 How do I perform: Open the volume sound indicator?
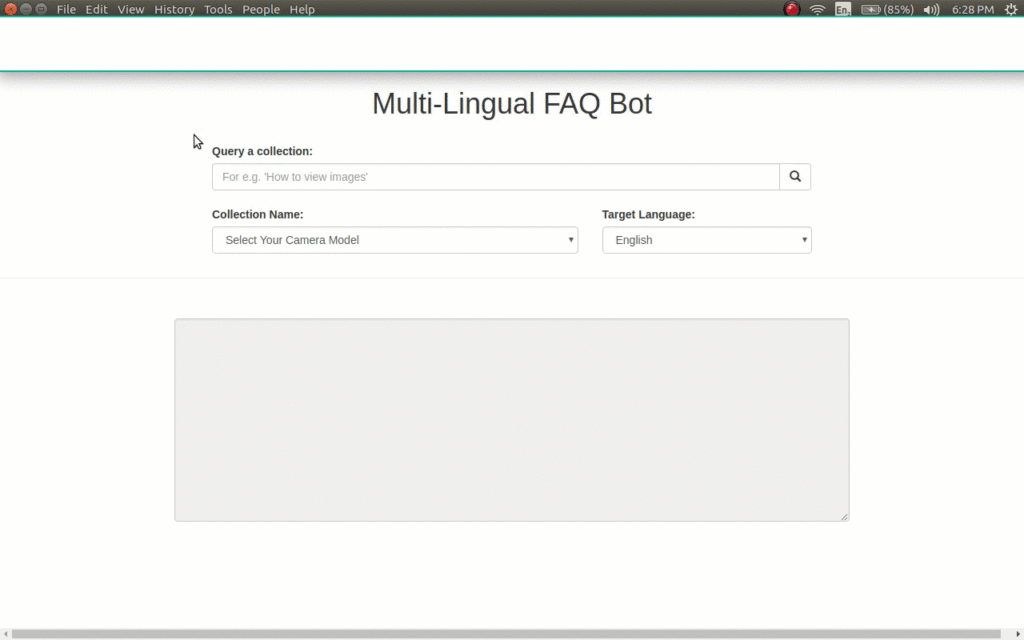tap(931, 10)
